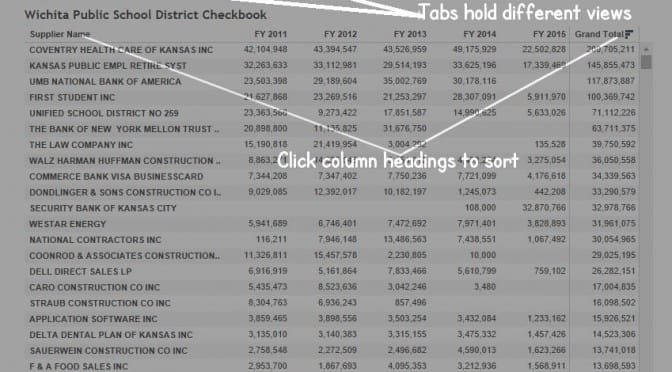Click the Grand Total column heading
This screenshot has height=372, width=672.
(599, 34)
